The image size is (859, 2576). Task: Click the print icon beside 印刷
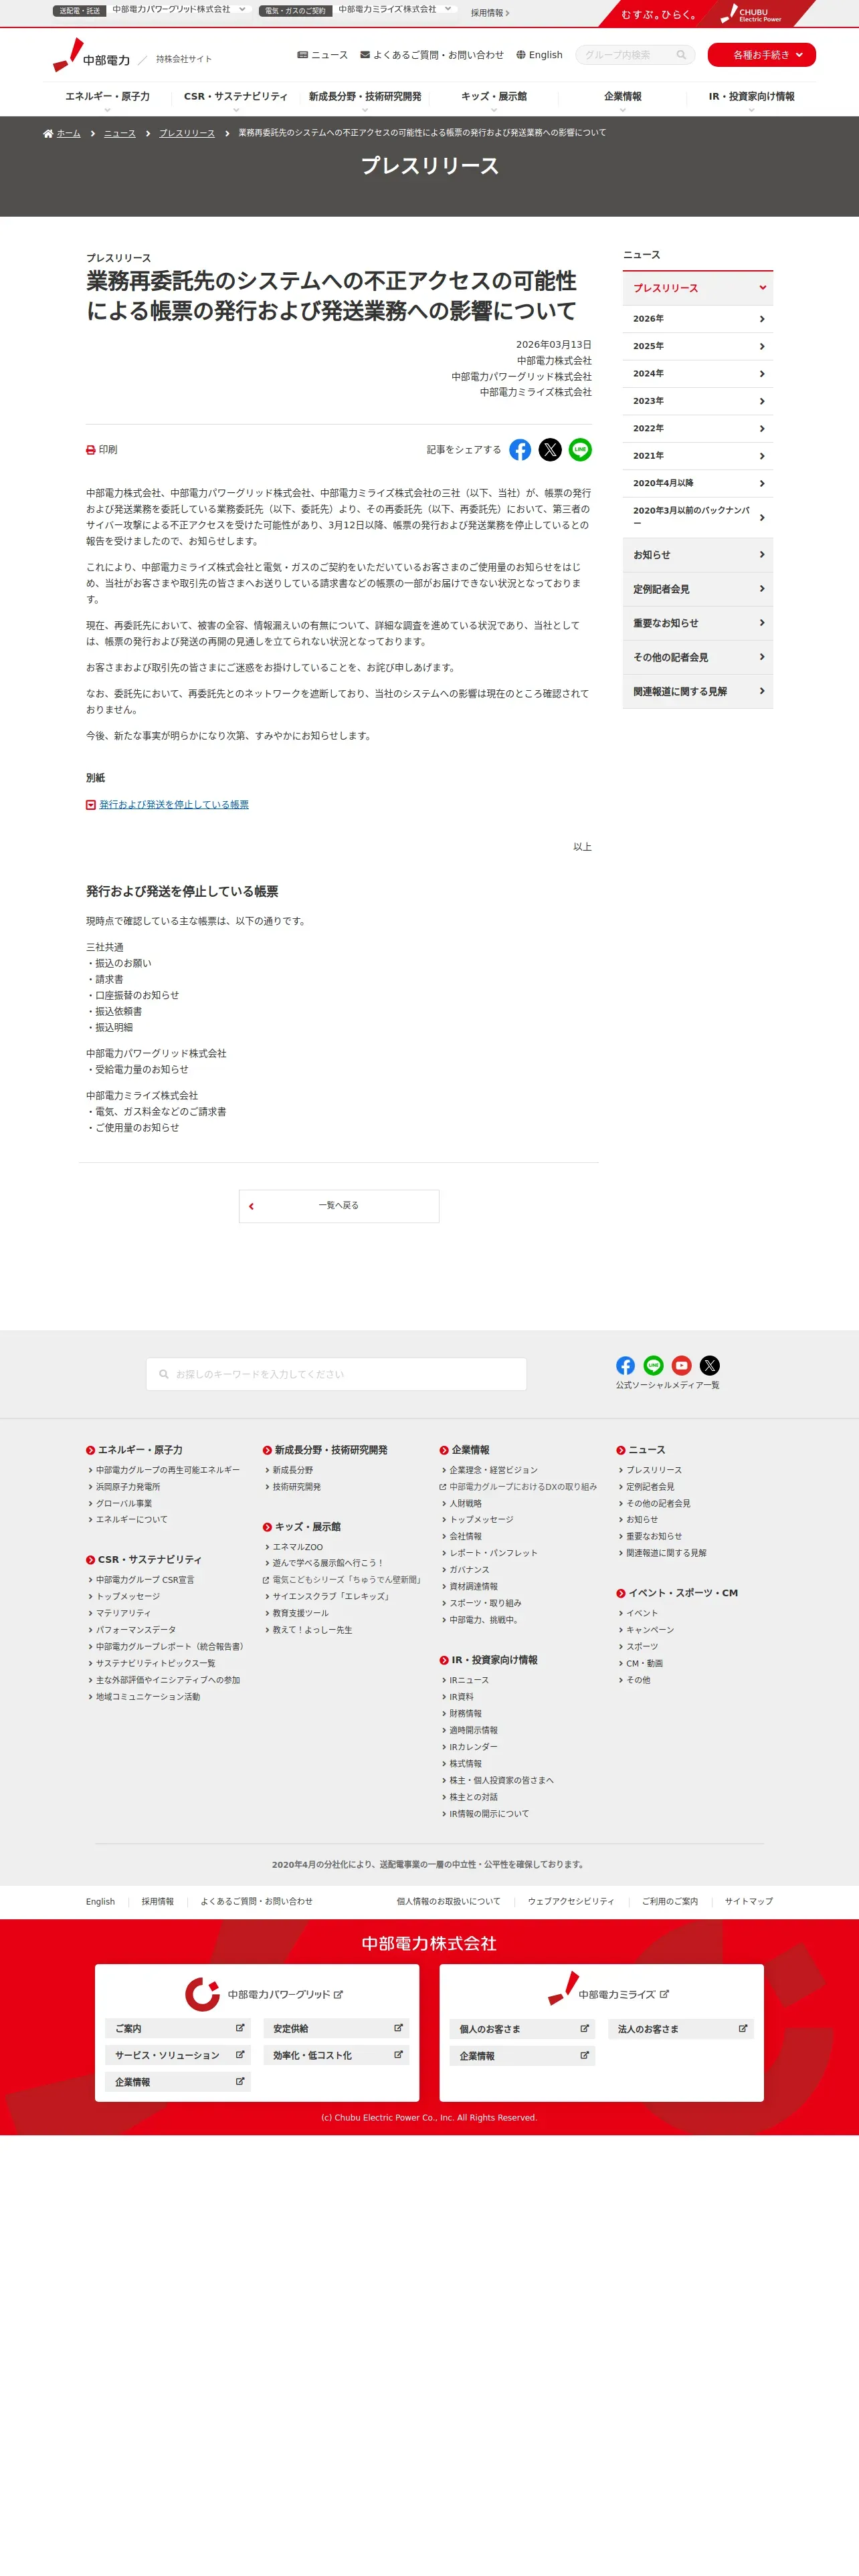click(x=91, y=450)
